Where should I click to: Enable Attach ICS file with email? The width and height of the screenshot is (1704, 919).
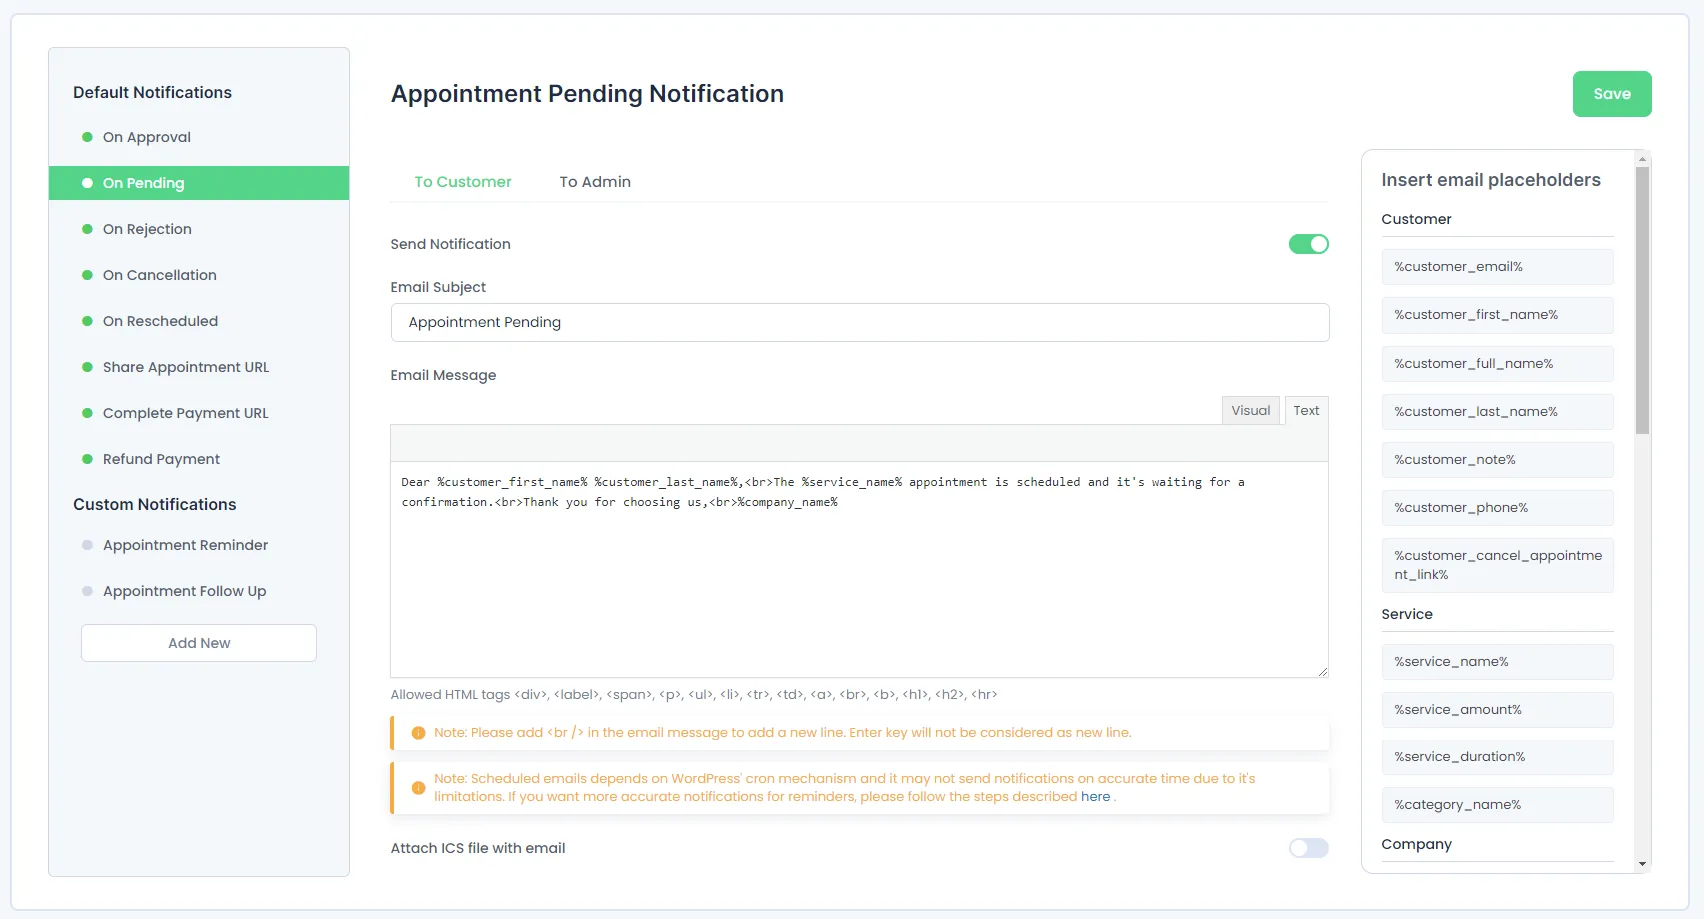pyautogui.click(x=1308, y=848)
